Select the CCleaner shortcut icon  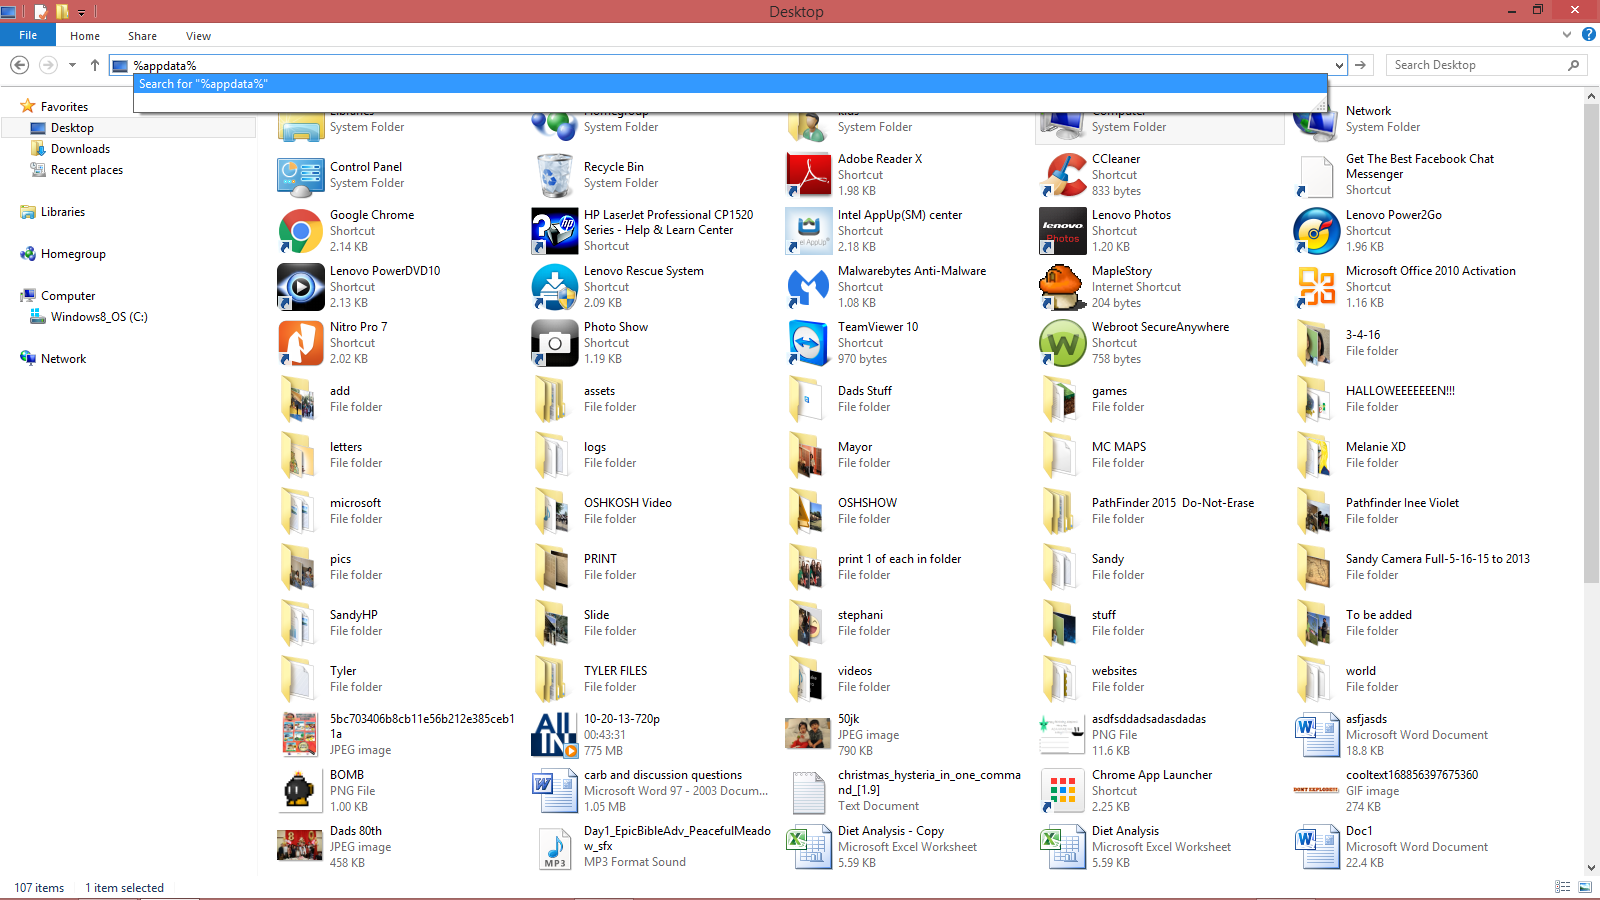1062,175
